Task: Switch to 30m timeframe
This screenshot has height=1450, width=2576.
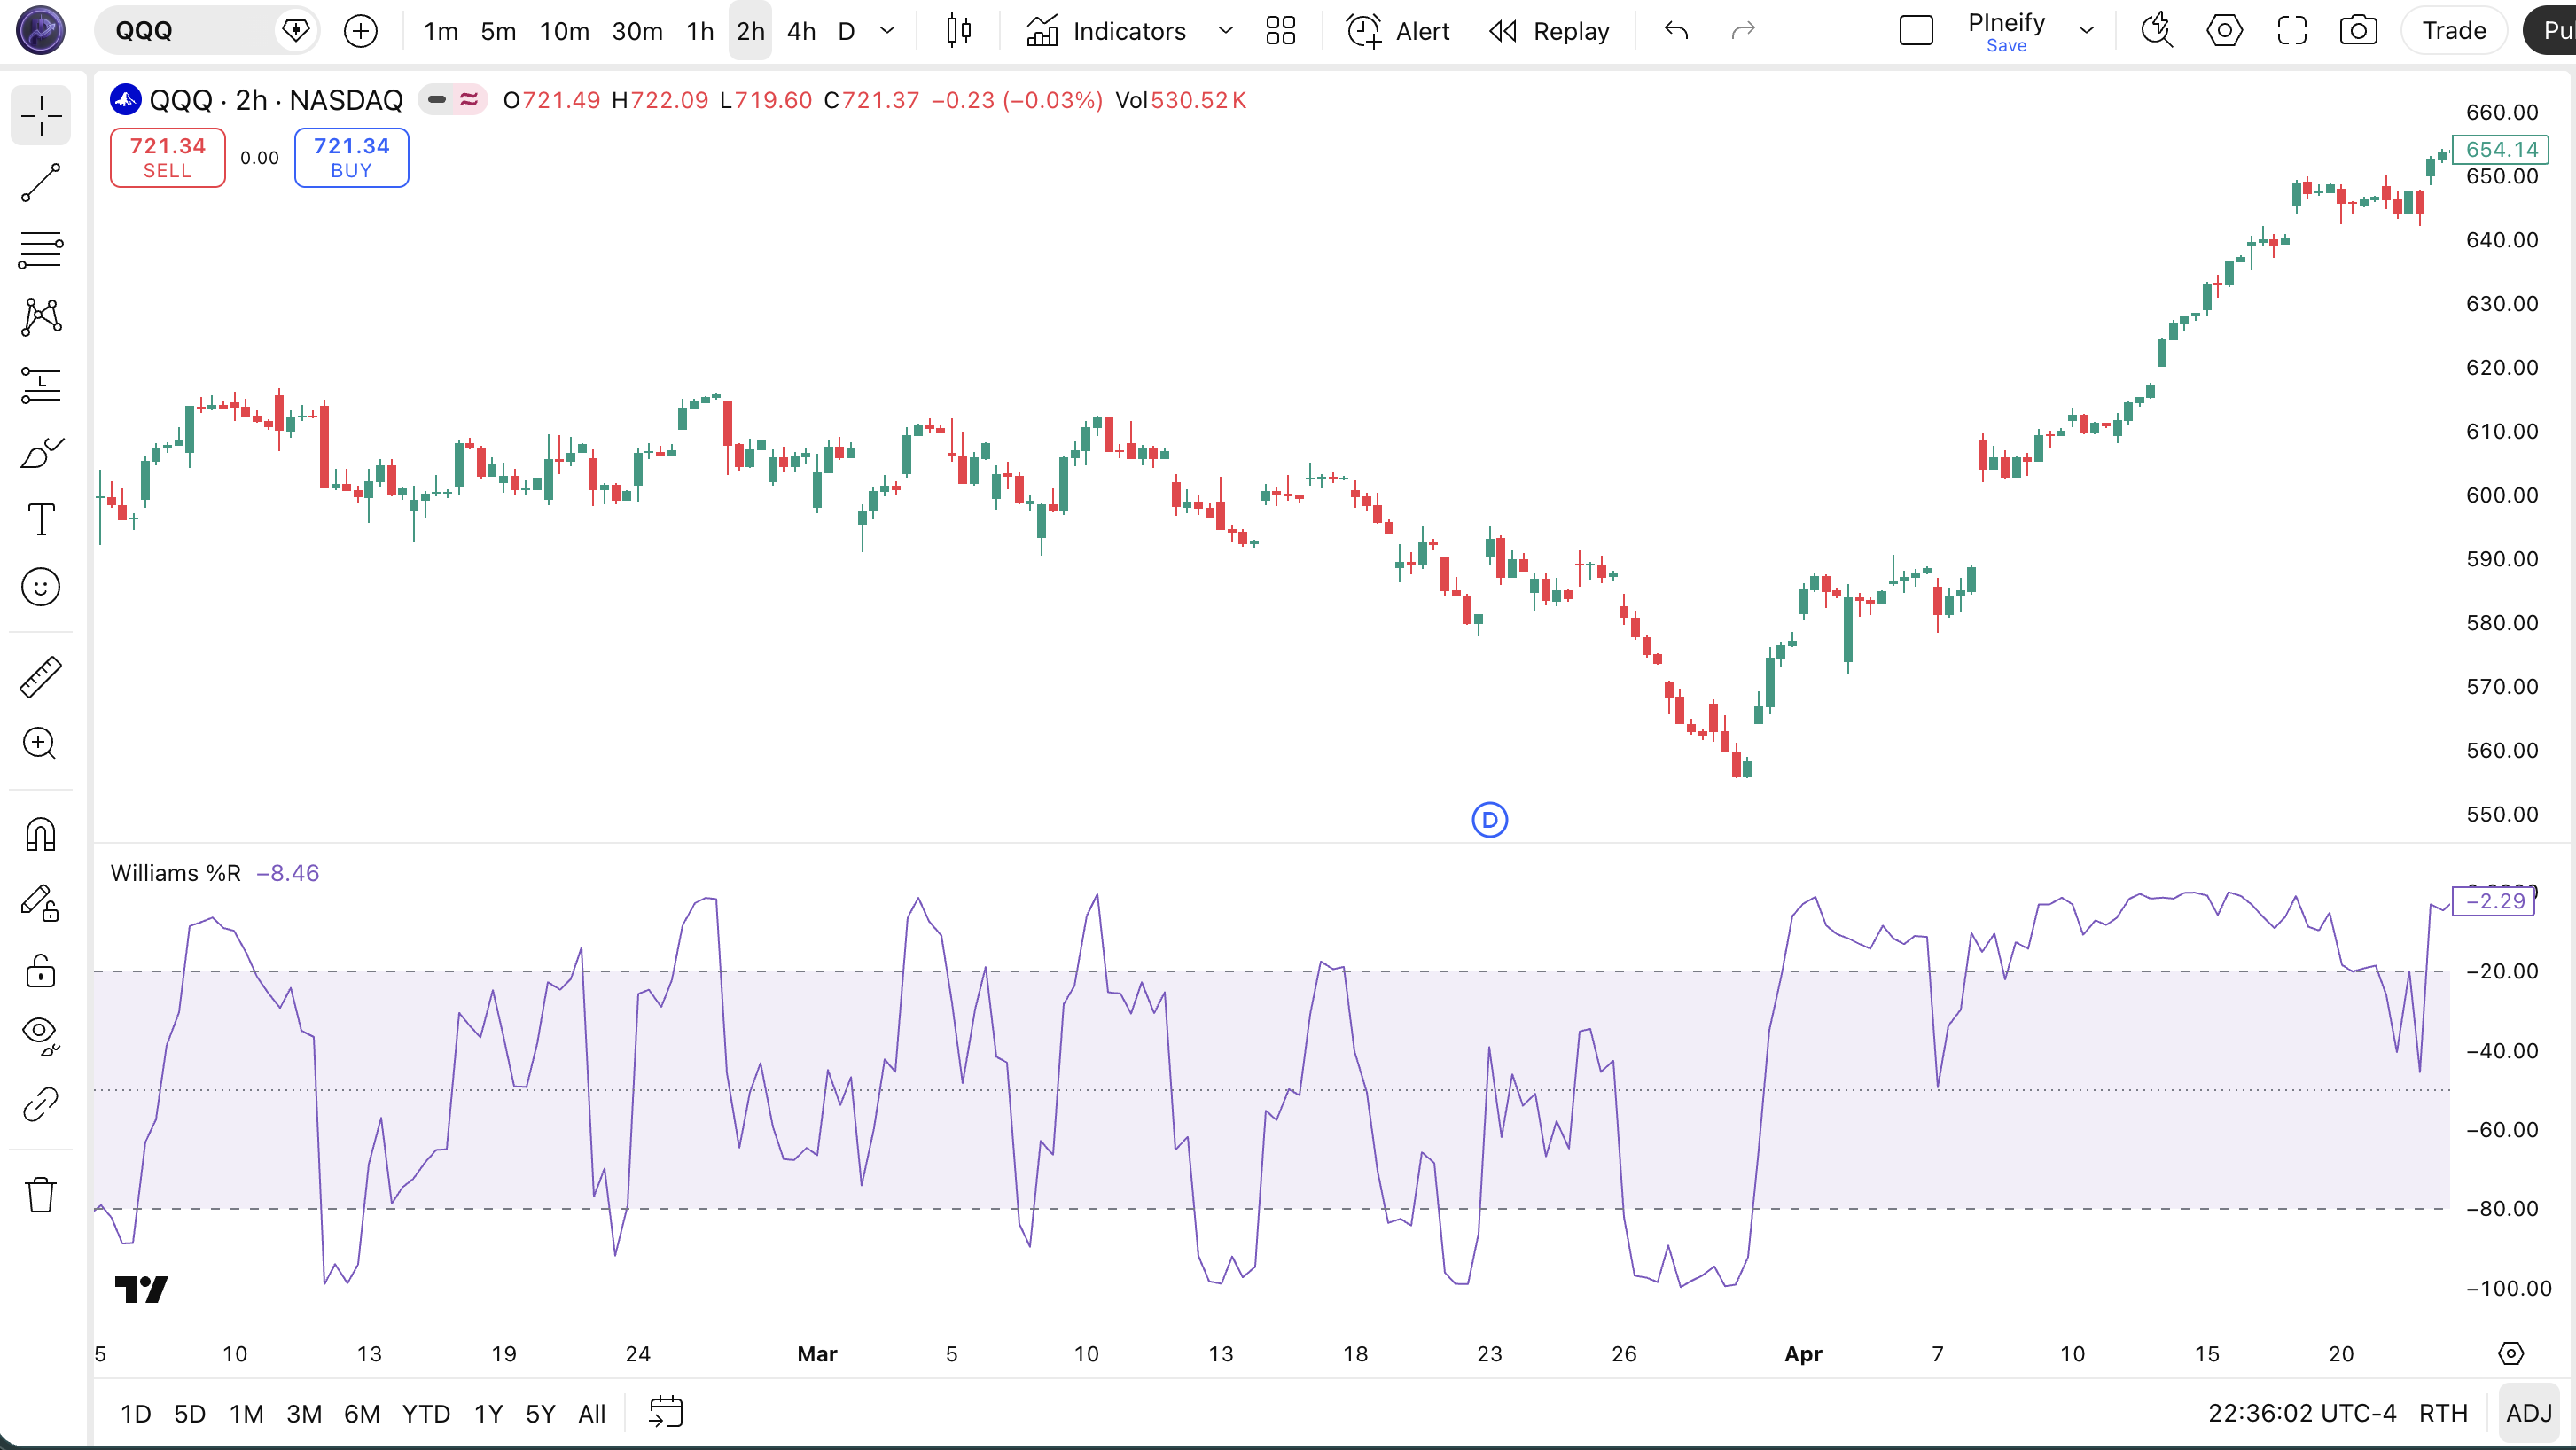Action: click(637, 31)
